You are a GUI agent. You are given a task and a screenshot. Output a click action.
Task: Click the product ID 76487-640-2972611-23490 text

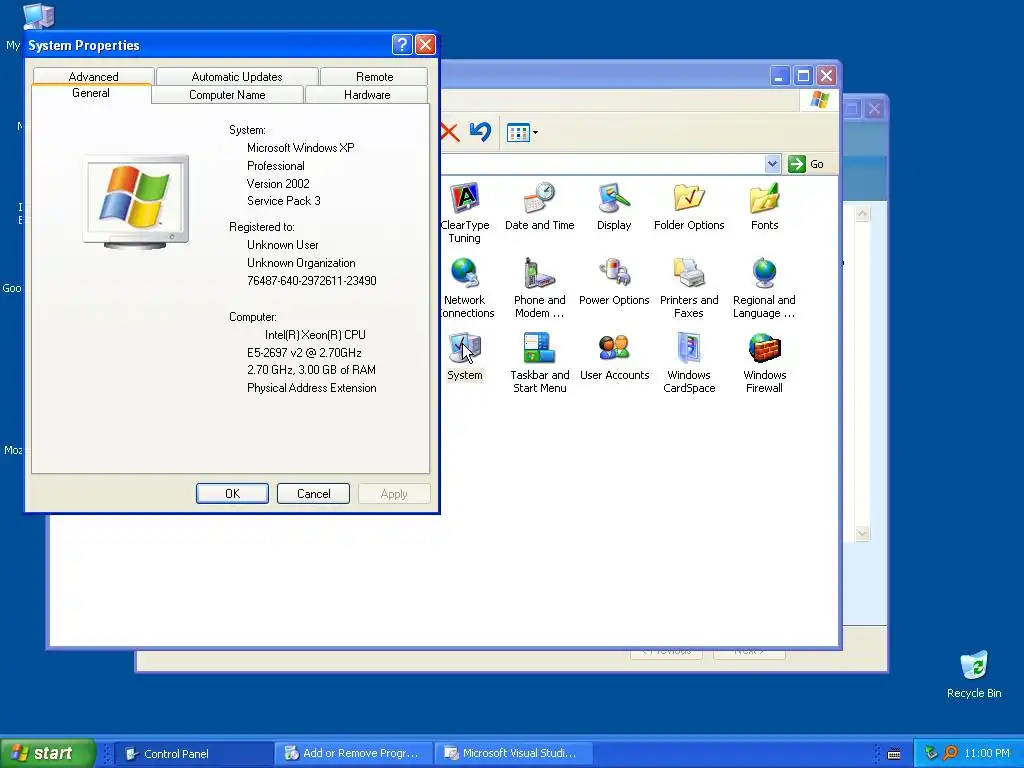click(312, 281)
